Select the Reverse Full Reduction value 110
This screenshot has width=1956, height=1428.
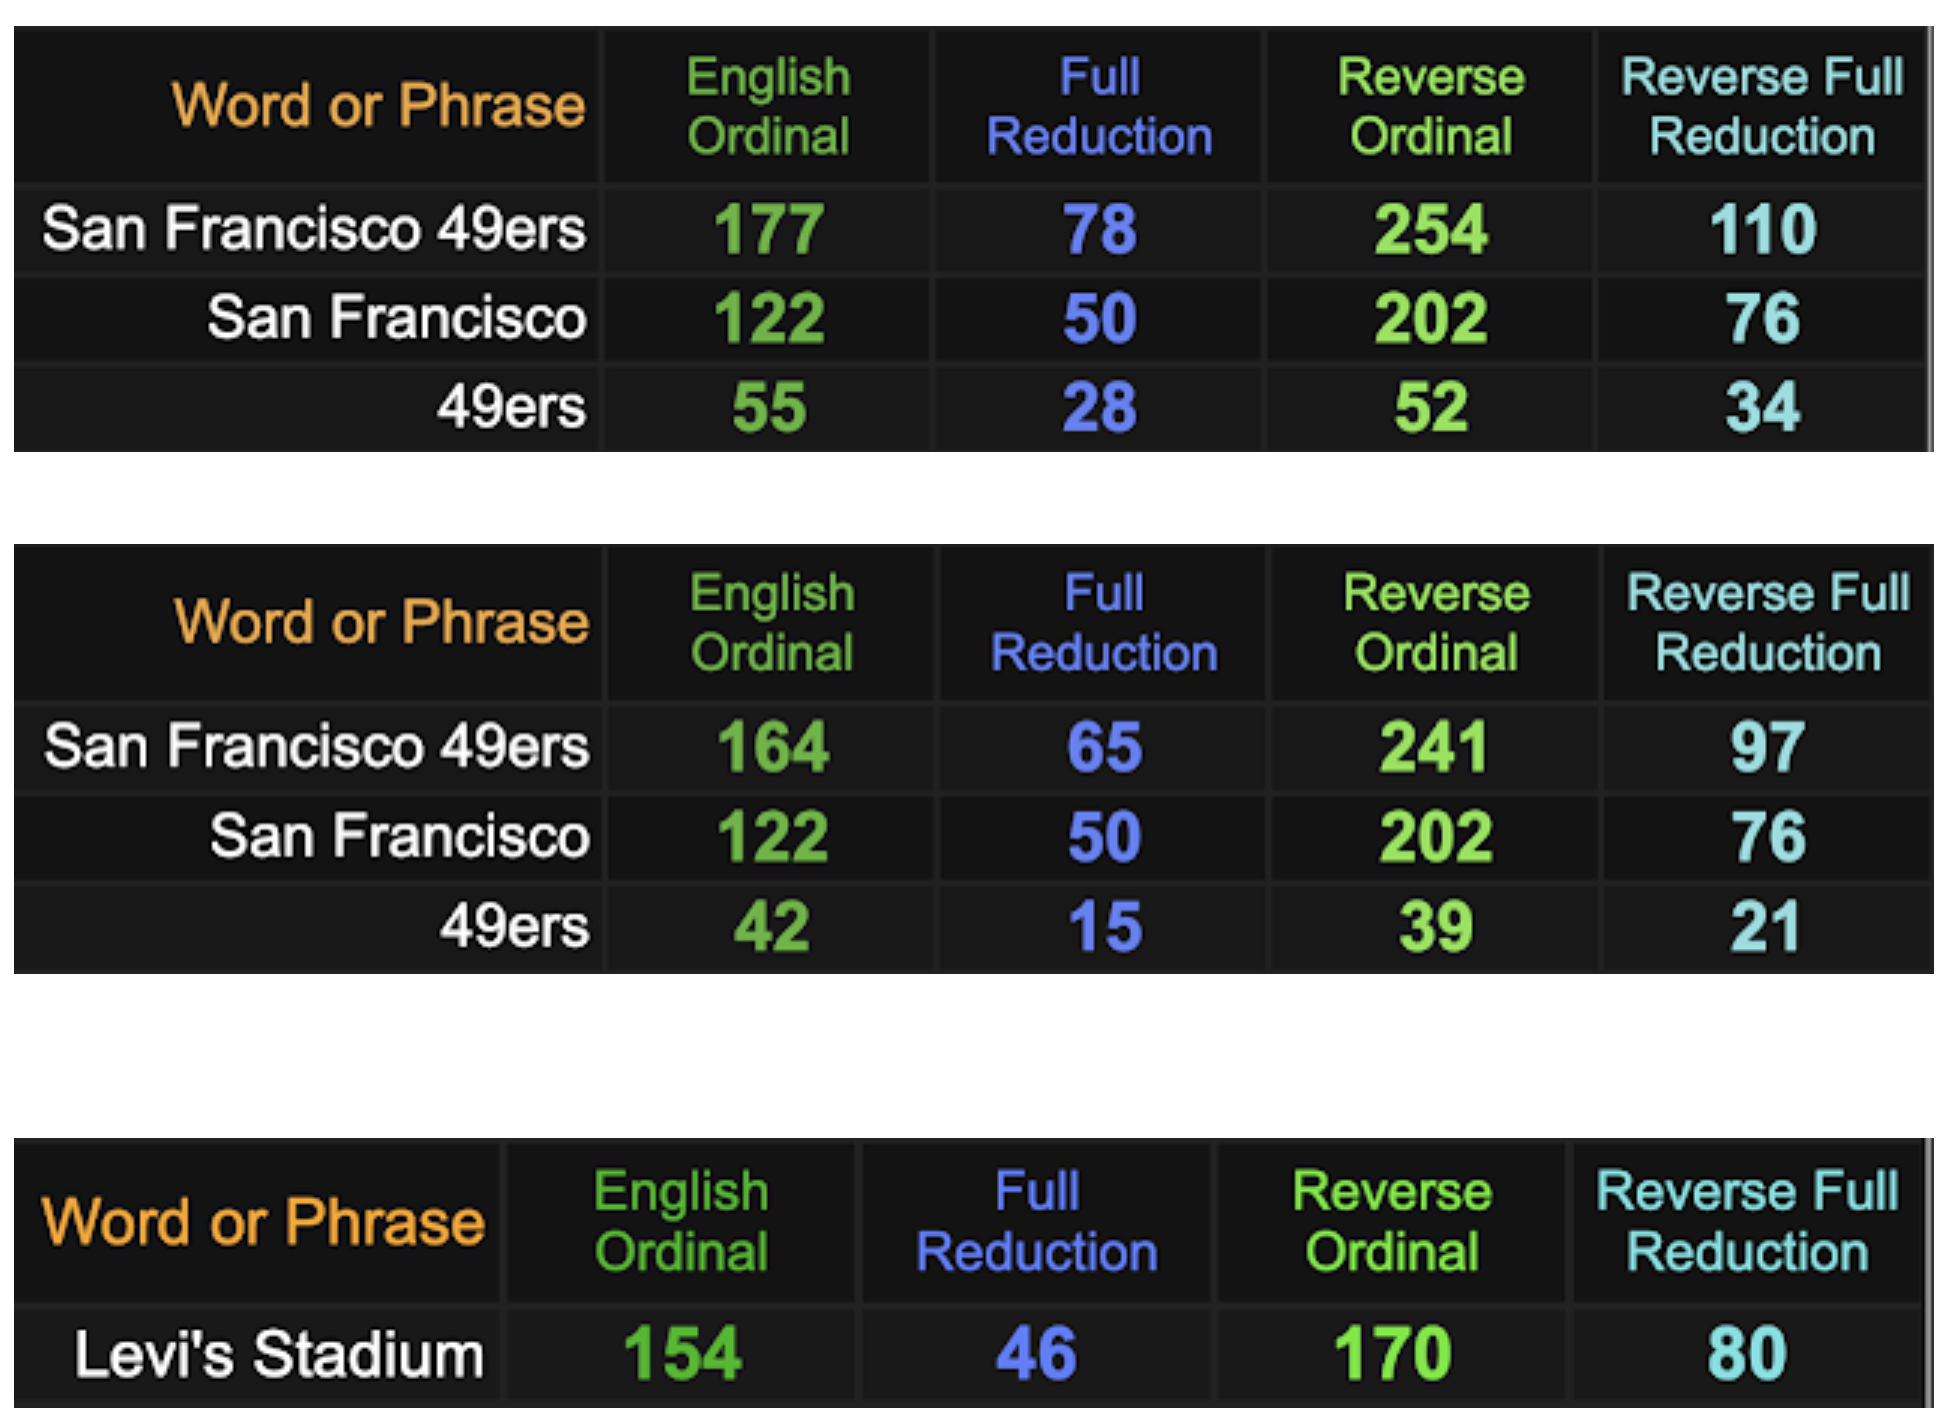1762,229
